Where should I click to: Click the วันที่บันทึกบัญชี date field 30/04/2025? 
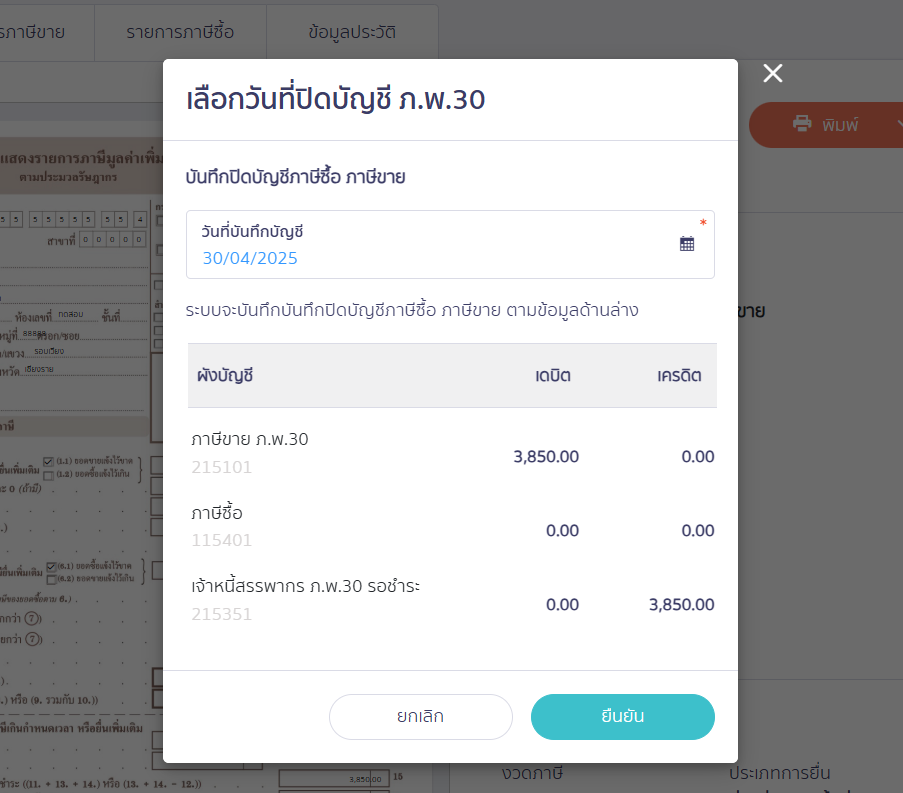450,244
